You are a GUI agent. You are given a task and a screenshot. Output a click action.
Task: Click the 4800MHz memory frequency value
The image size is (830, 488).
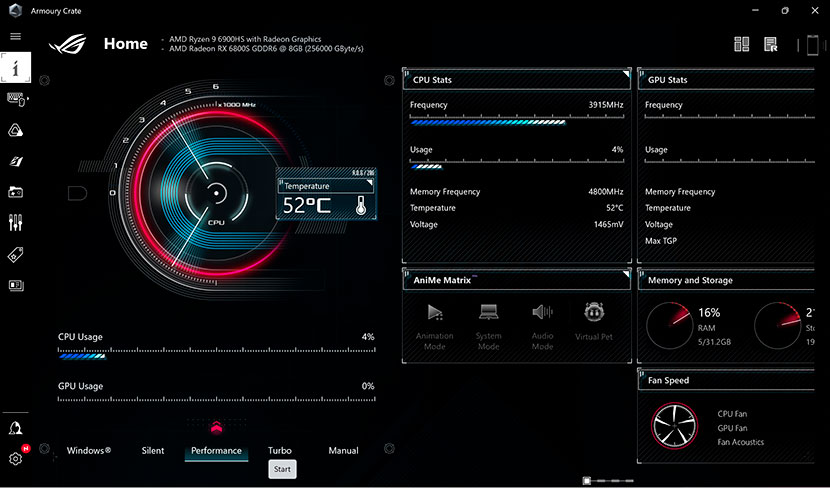606,192
